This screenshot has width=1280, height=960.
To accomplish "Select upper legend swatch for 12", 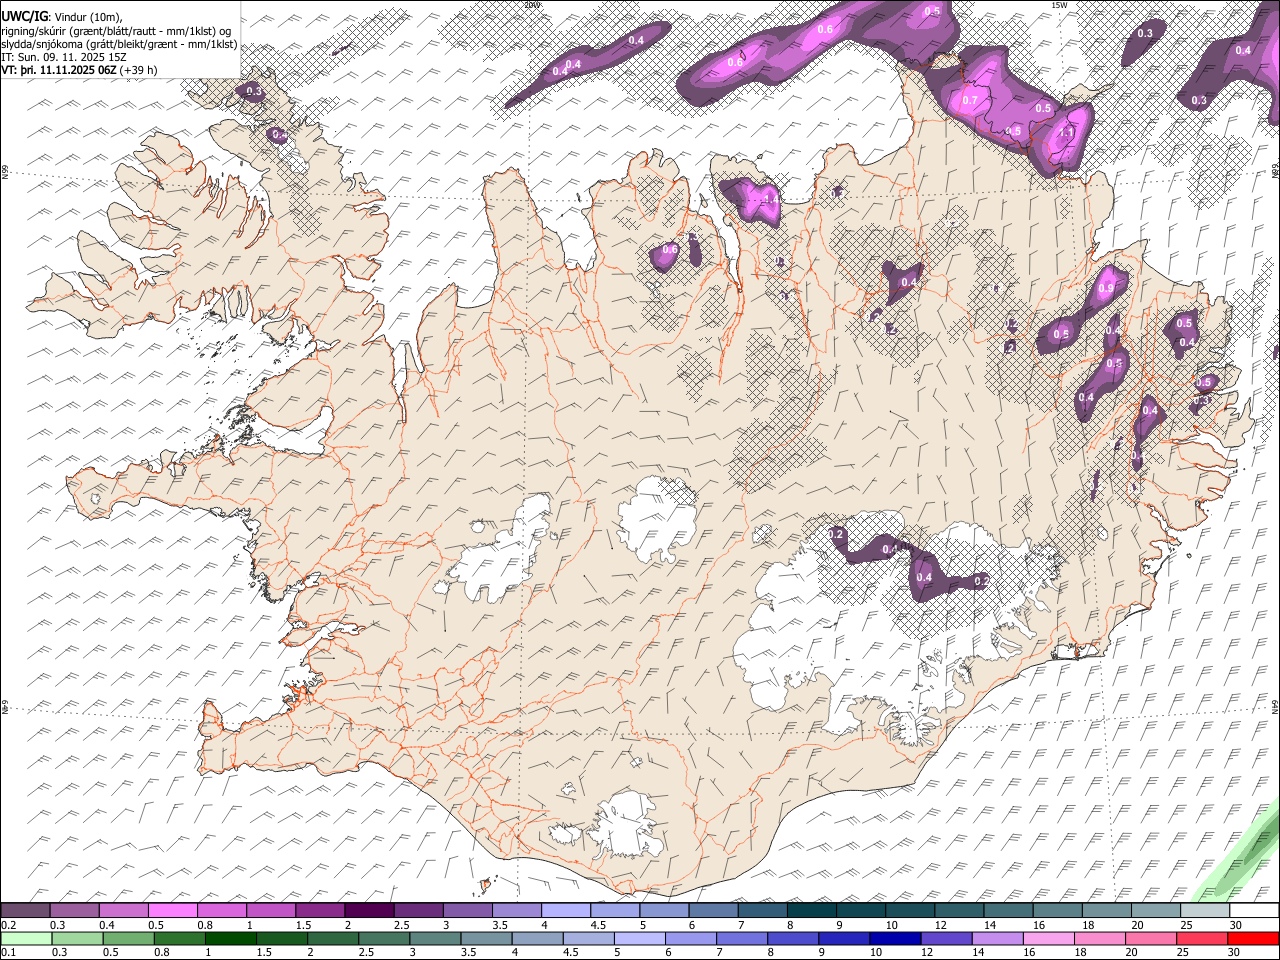I will 958,911.
